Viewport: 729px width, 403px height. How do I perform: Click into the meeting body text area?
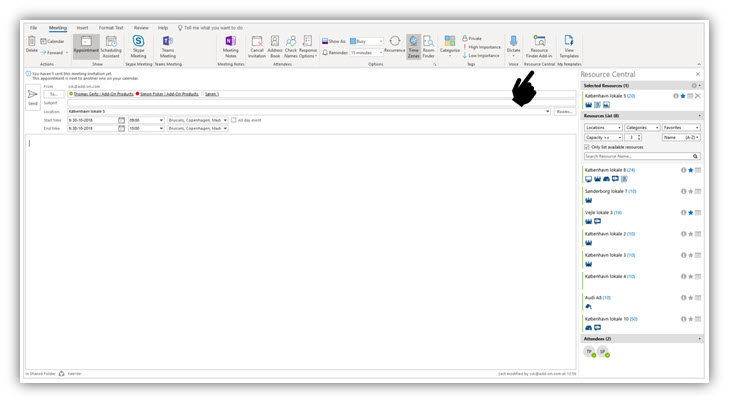coord(300,251)
